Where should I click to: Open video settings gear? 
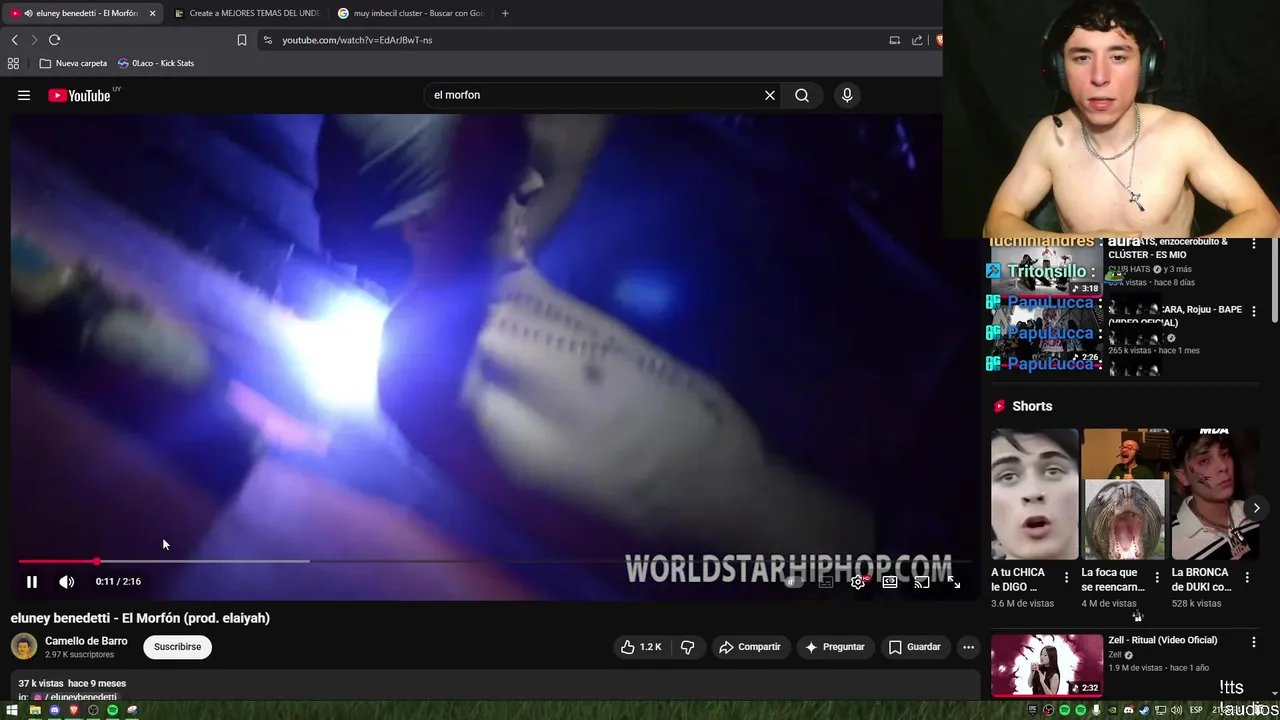click(858, 582)
